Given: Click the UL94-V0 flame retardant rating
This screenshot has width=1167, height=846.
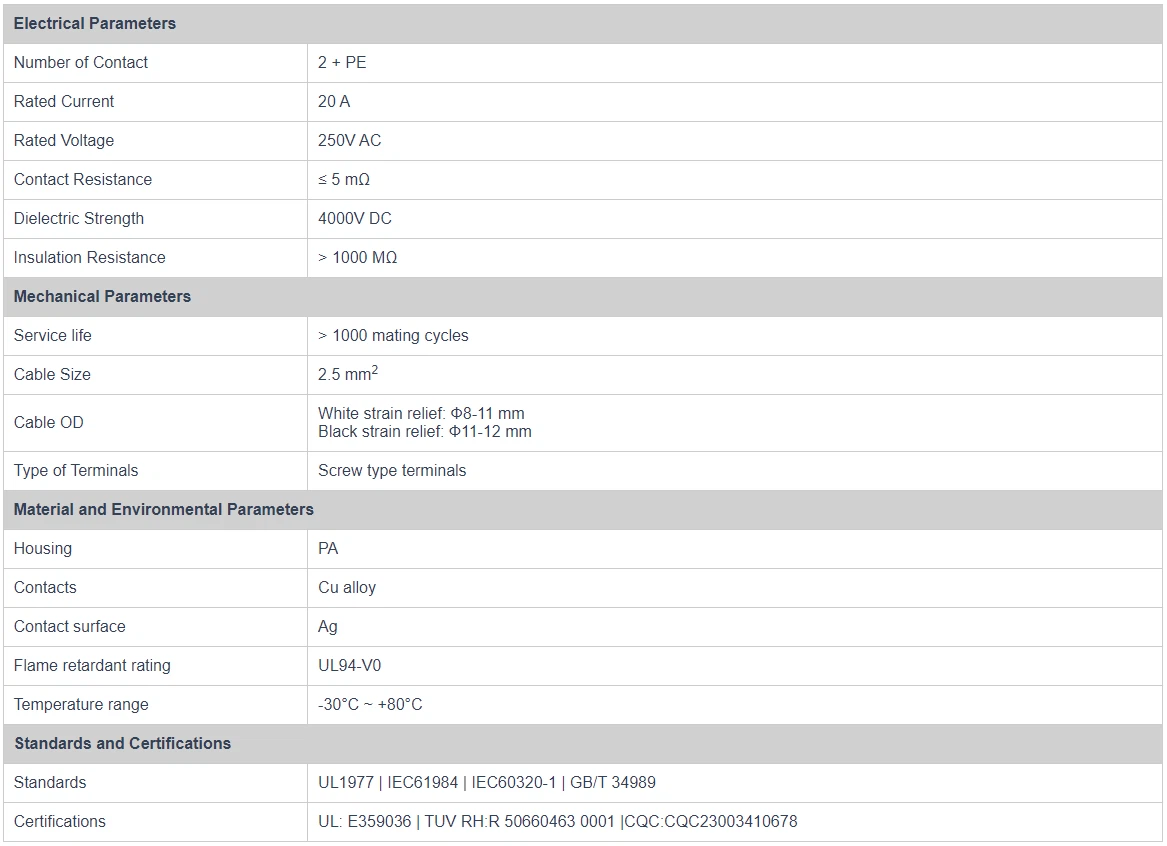Looking at the screenshot, I should click(349, 665).
